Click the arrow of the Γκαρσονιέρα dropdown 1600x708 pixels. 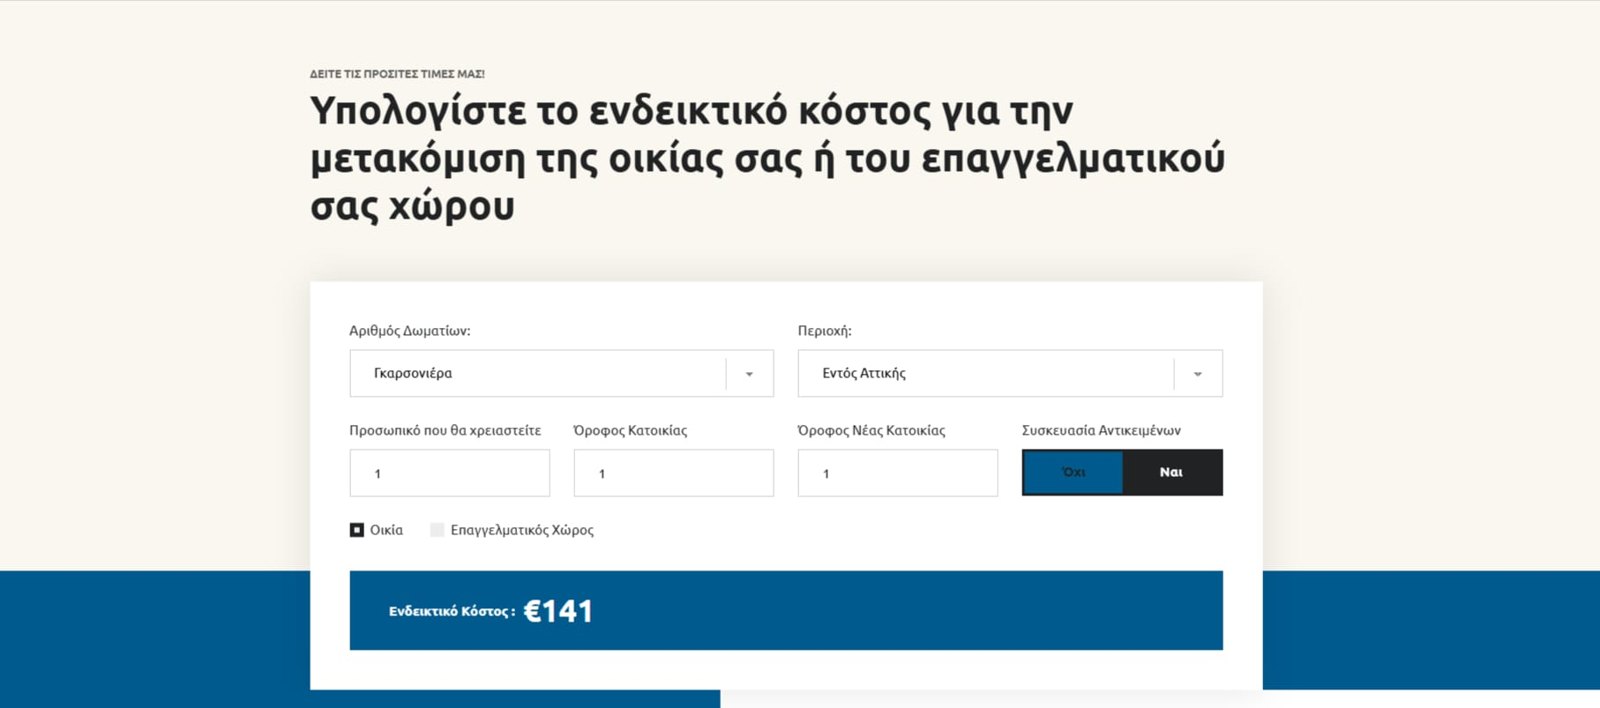(x=749, y=374)
